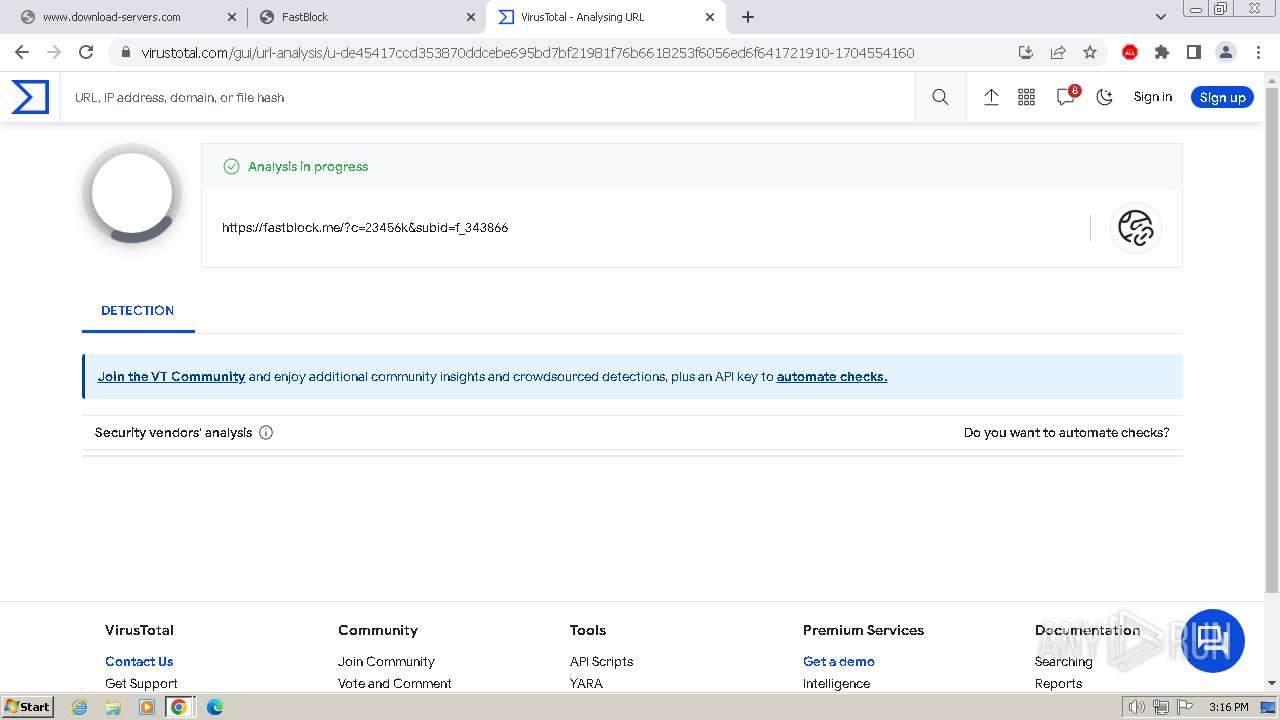This screenshot has width=1280, height=720.
Task: Open the notifications comment icon
Action: (1065, 97)
